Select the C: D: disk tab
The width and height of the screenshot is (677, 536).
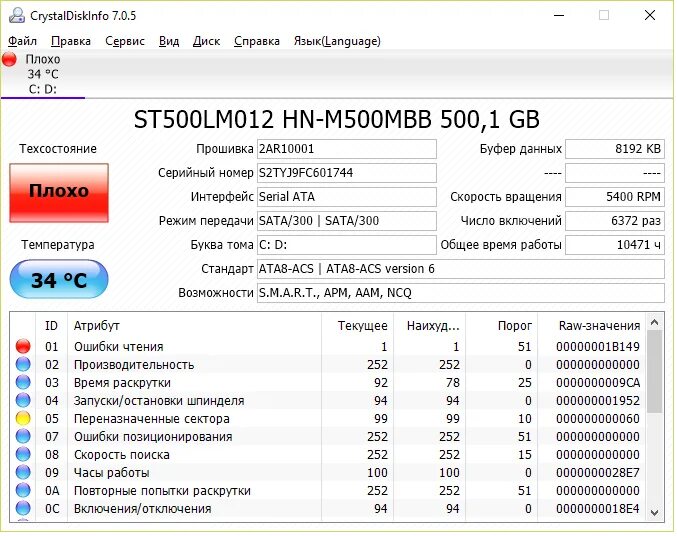click(43, 74)
